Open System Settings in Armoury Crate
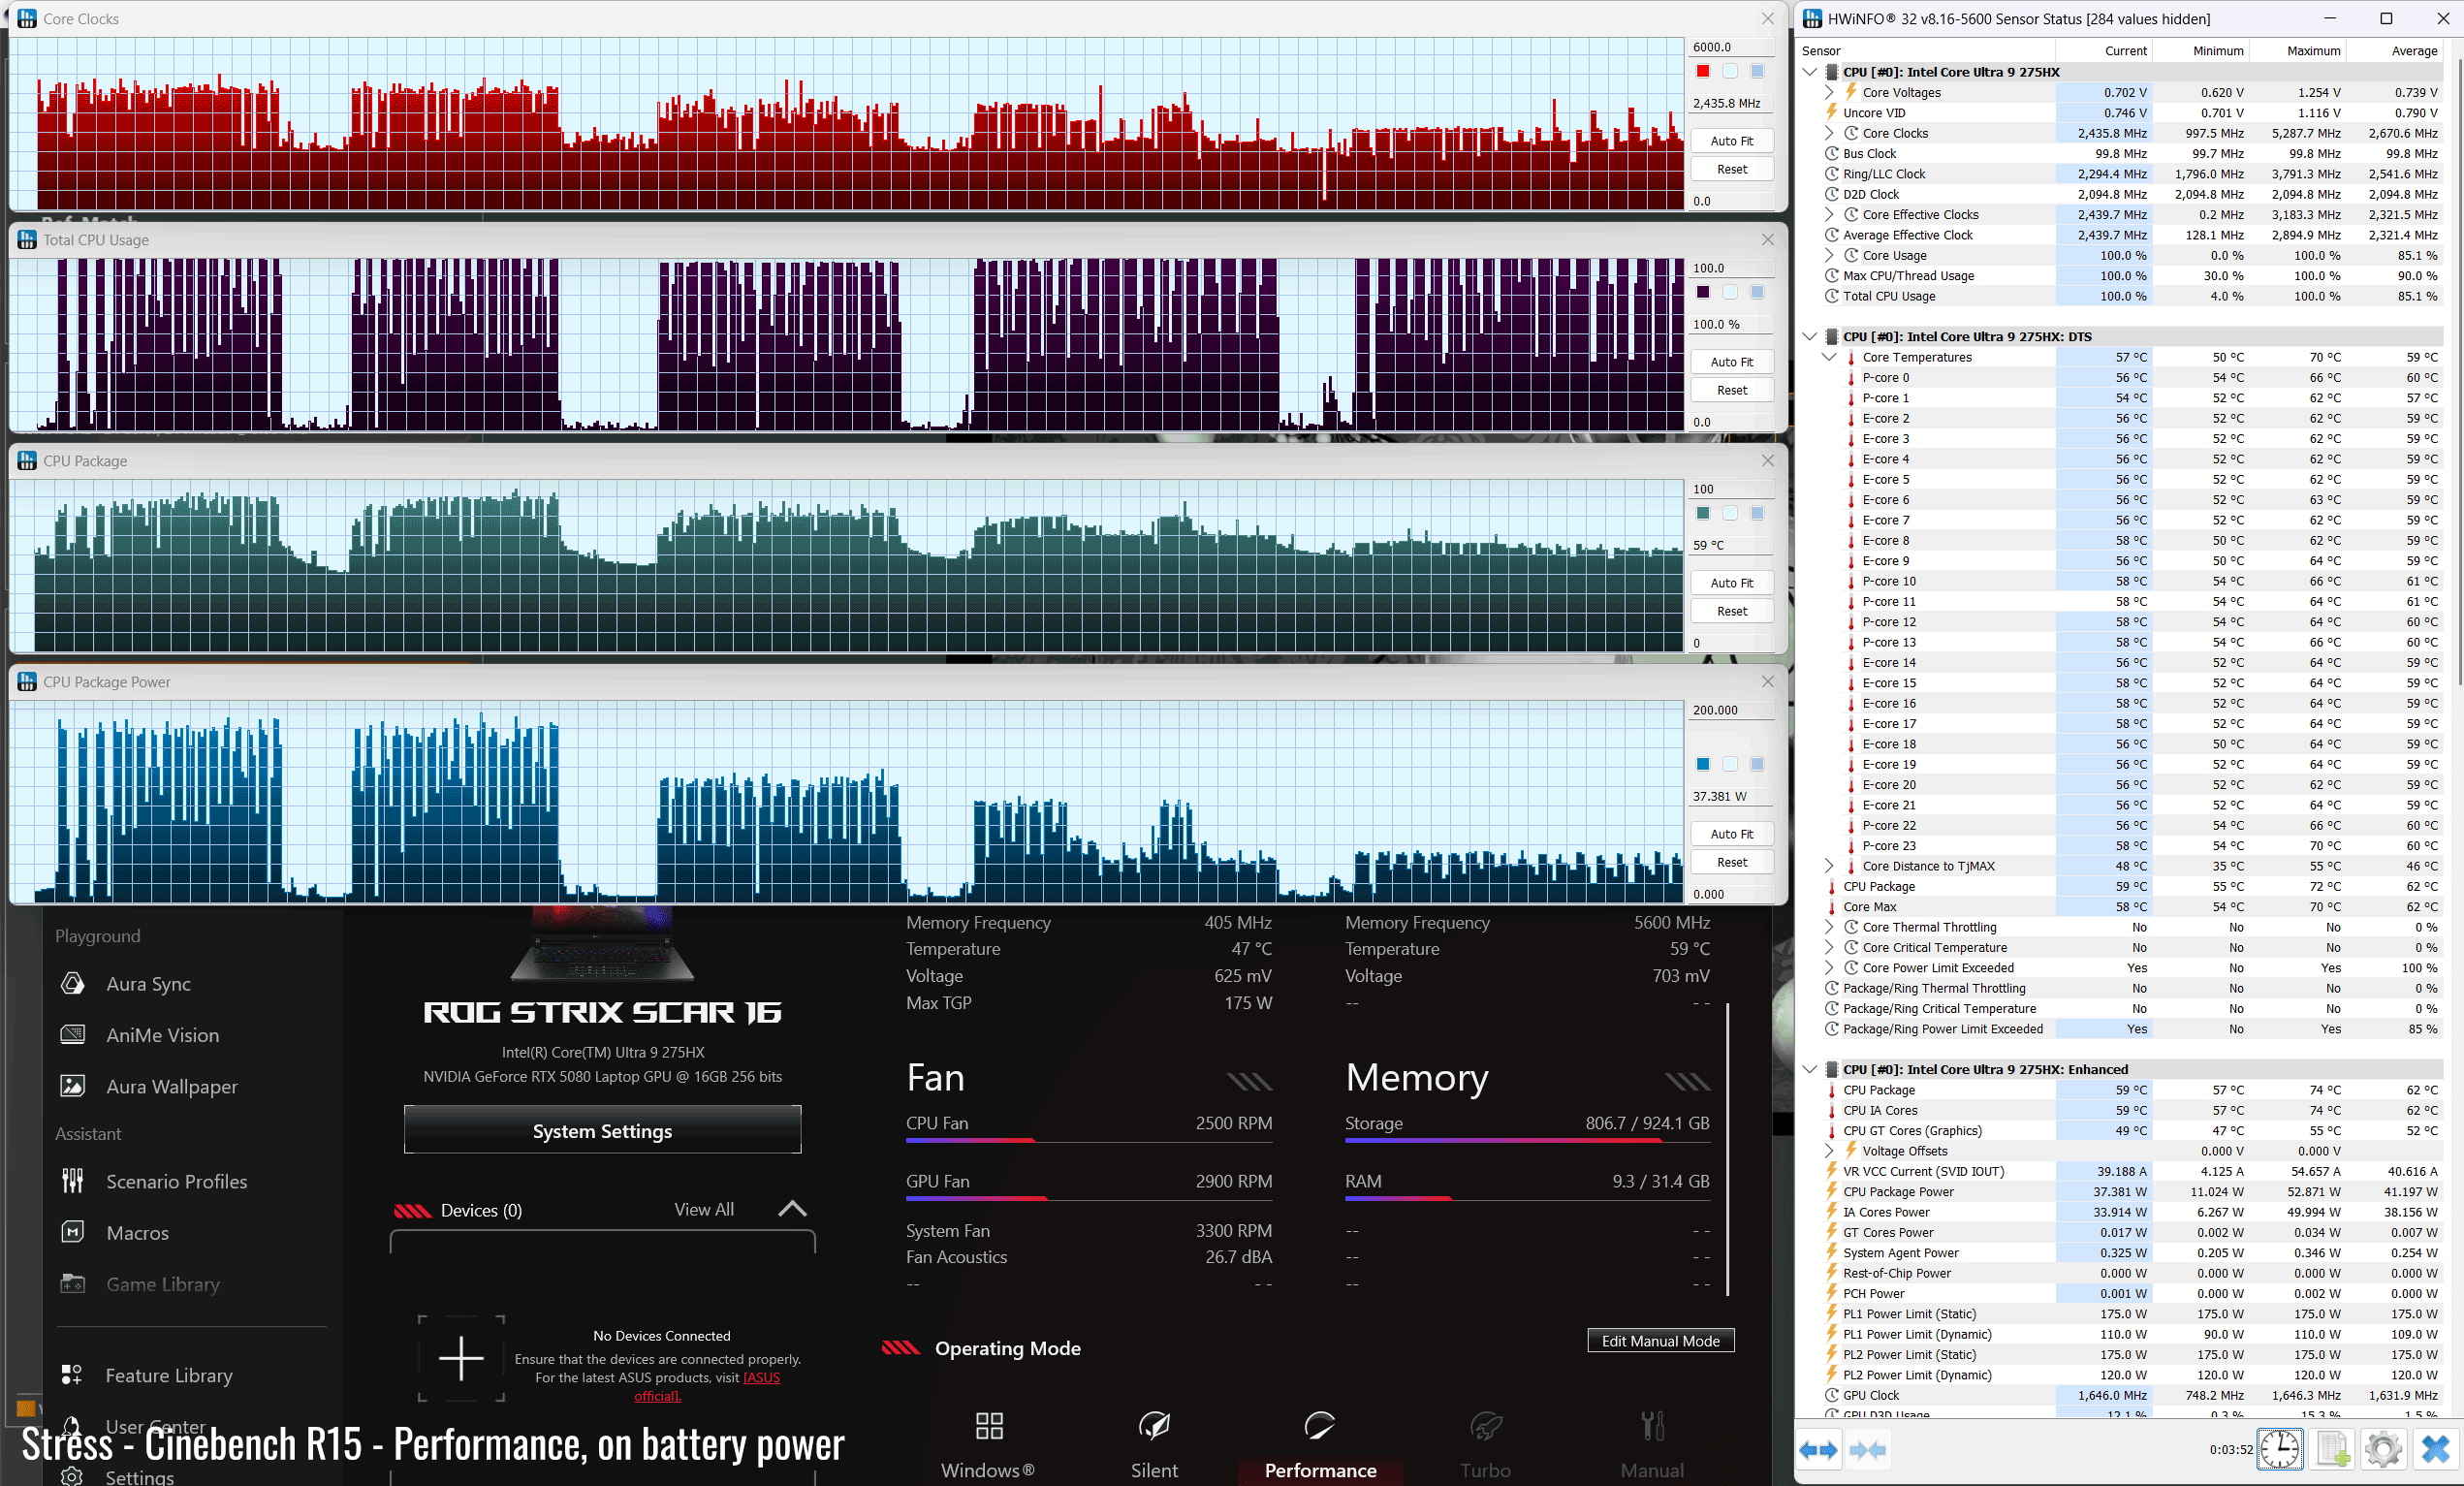Viewport: 2464px width, 1486px height. point(602,1130)
